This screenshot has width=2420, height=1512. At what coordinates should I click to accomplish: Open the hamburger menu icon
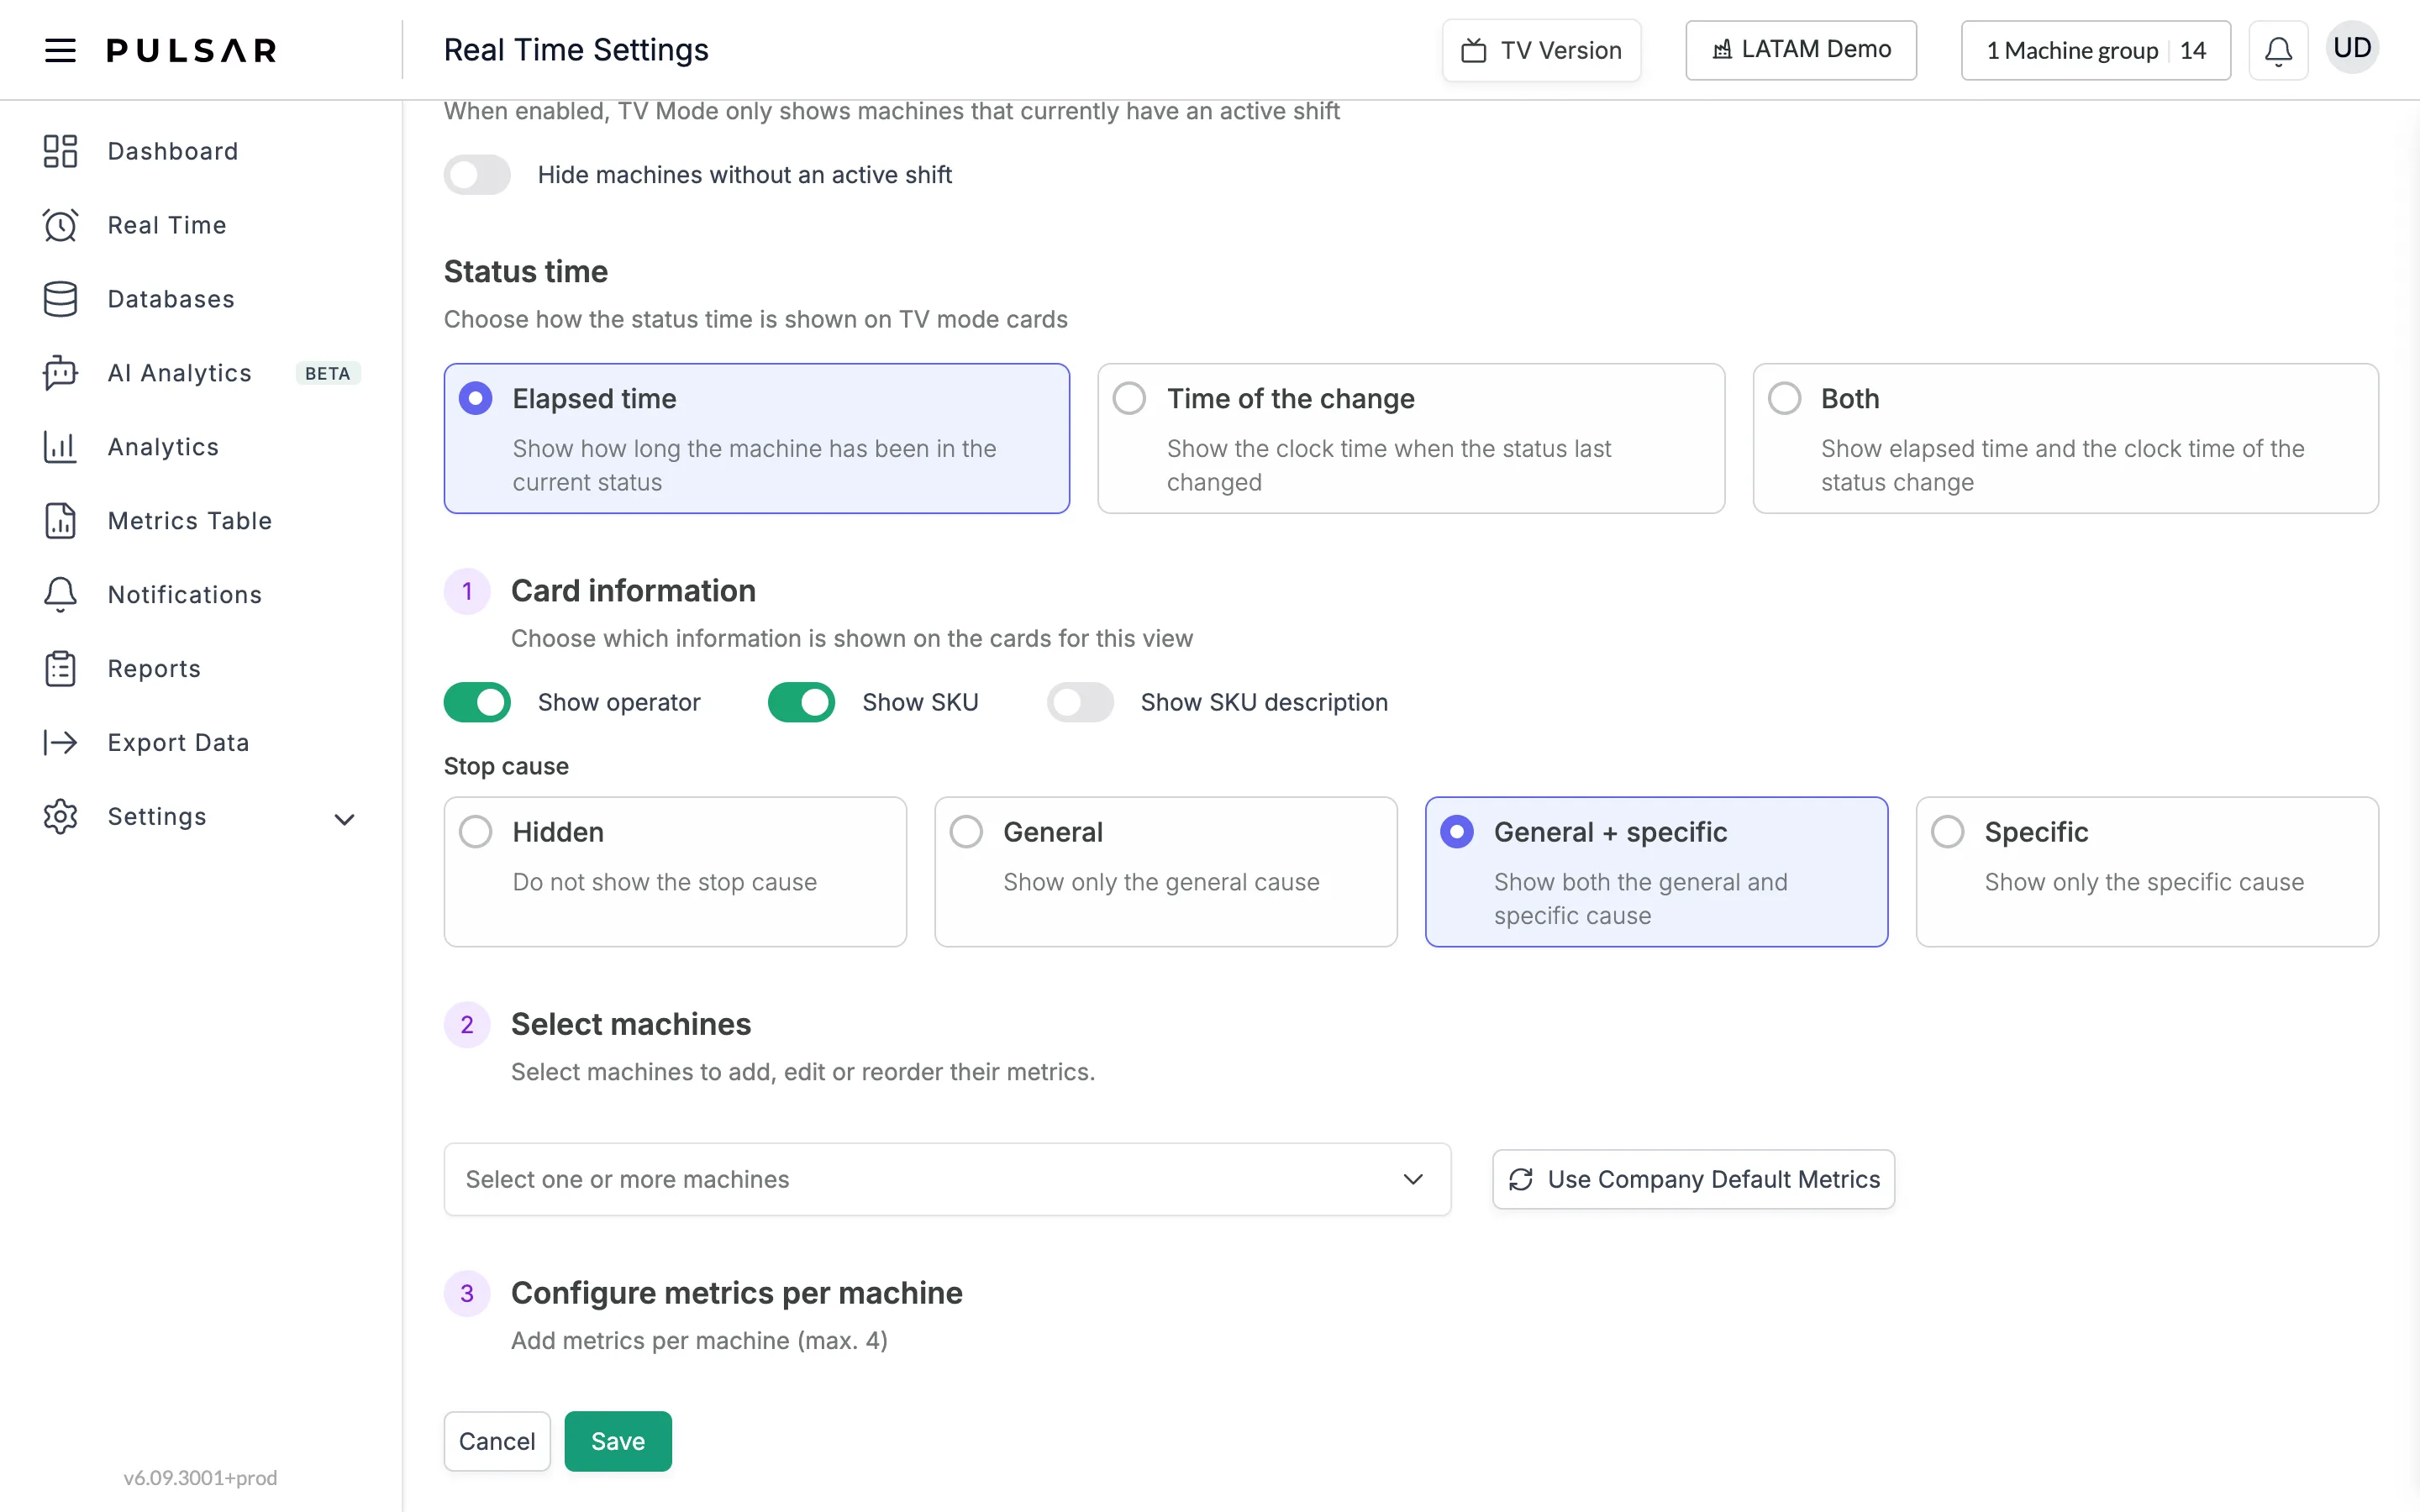click(x=60, y=50)
